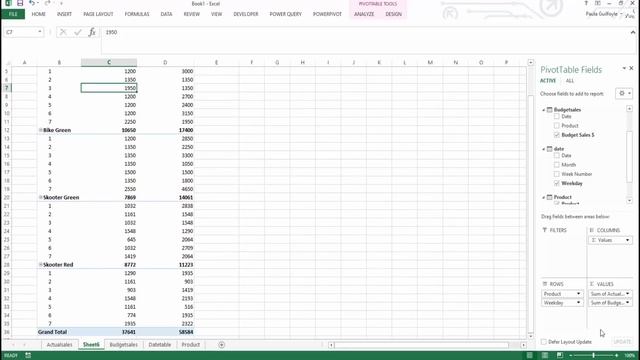Switch to Budgetsales sheet tab
Viewport: 640px width, 360px height.
(123, 345)
